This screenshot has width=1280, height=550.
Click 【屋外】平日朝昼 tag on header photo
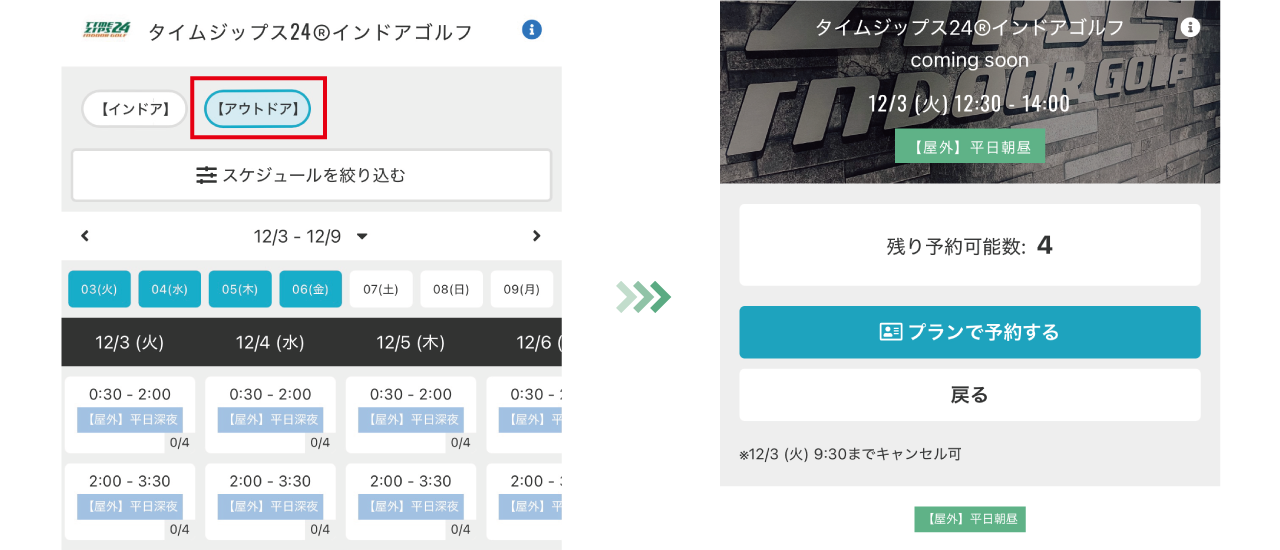(970, 146)
